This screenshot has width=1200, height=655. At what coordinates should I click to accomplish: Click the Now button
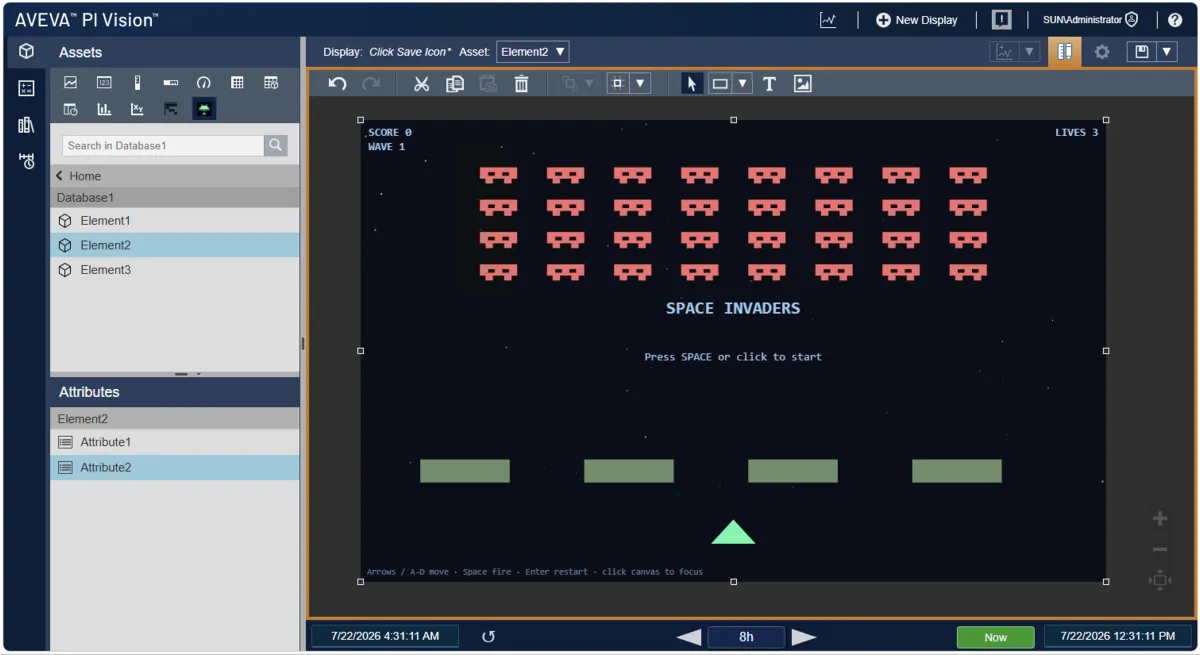(x=995, y=637)
